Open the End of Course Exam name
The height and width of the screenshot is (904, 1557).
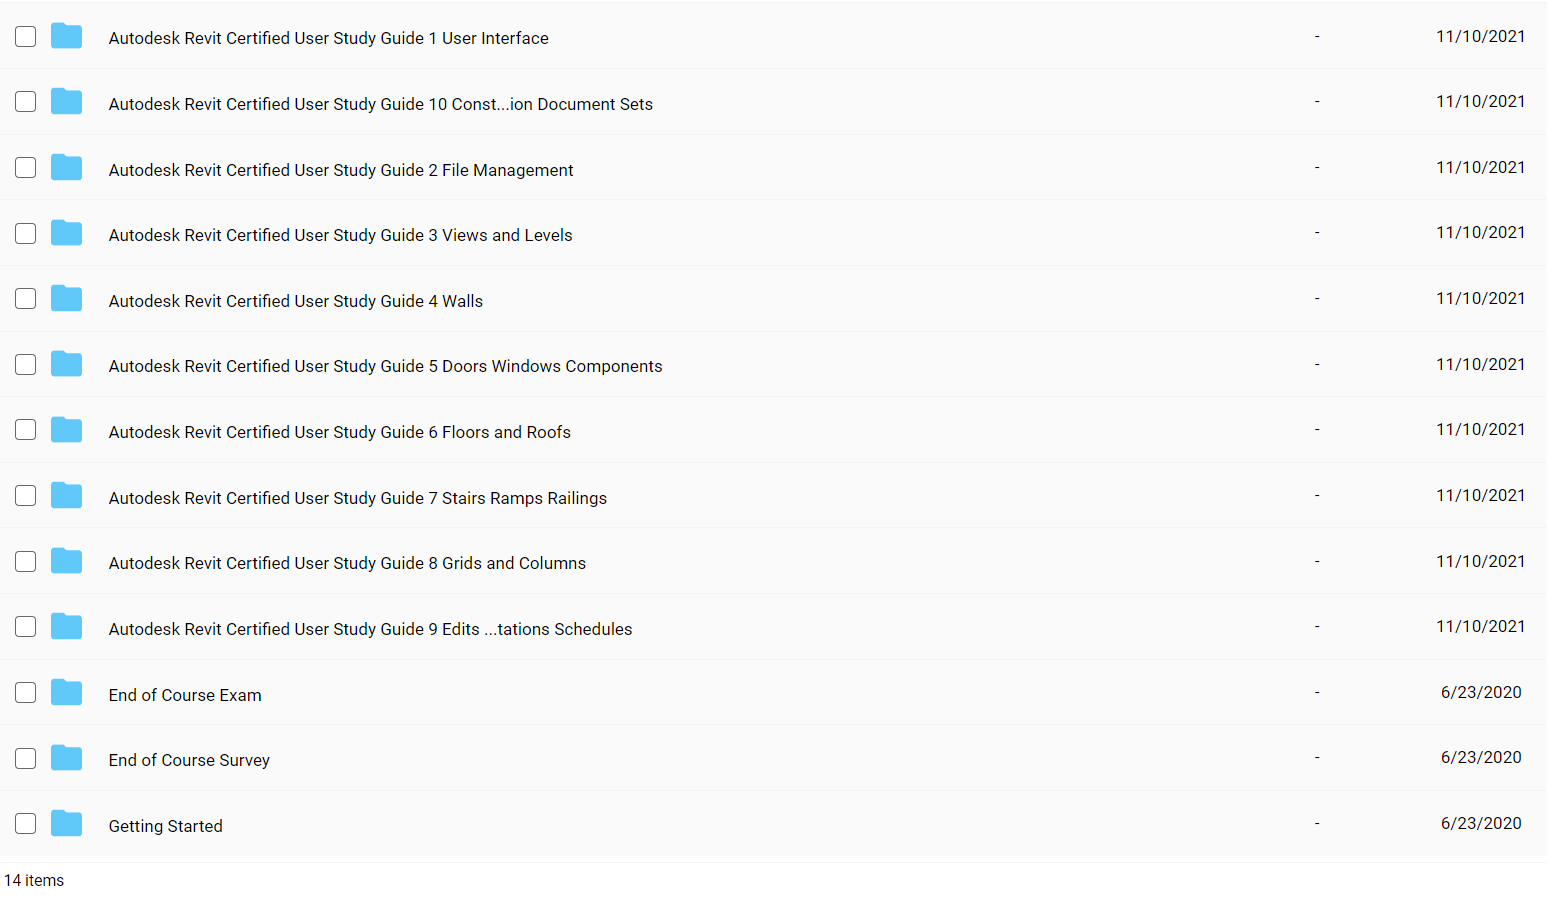point(185,695)
